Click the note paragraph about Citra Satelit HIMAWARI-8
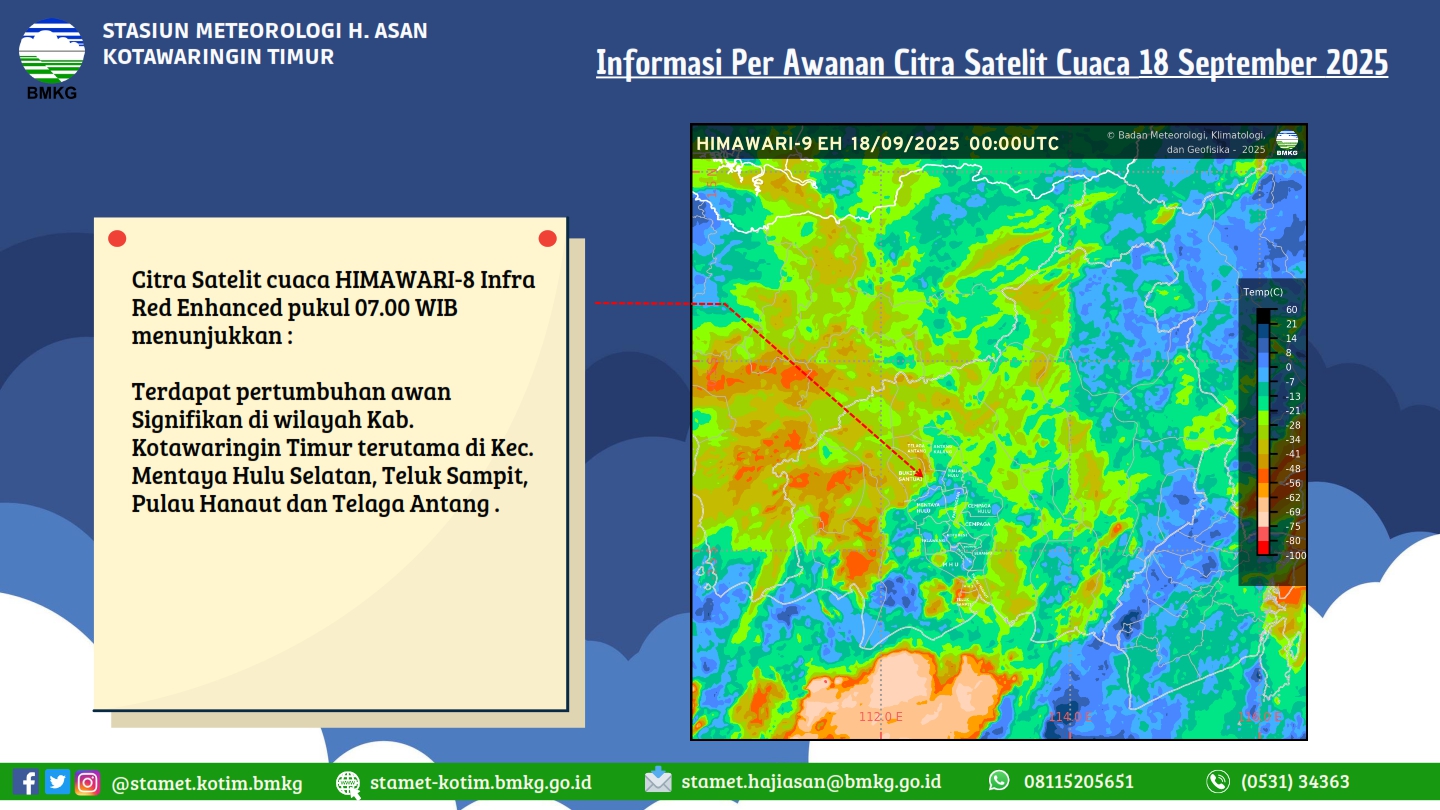 [333, 307]
